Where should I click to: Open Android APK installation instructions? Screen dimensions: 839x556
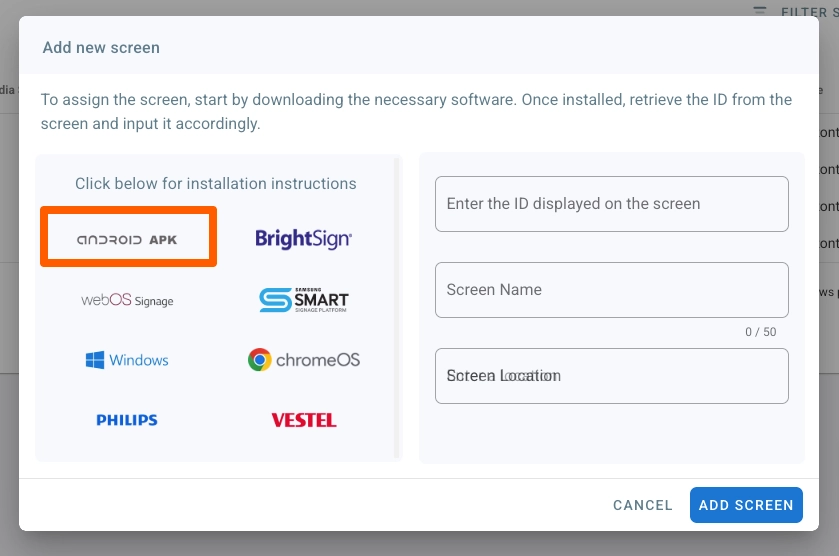(x=128, y=238)
